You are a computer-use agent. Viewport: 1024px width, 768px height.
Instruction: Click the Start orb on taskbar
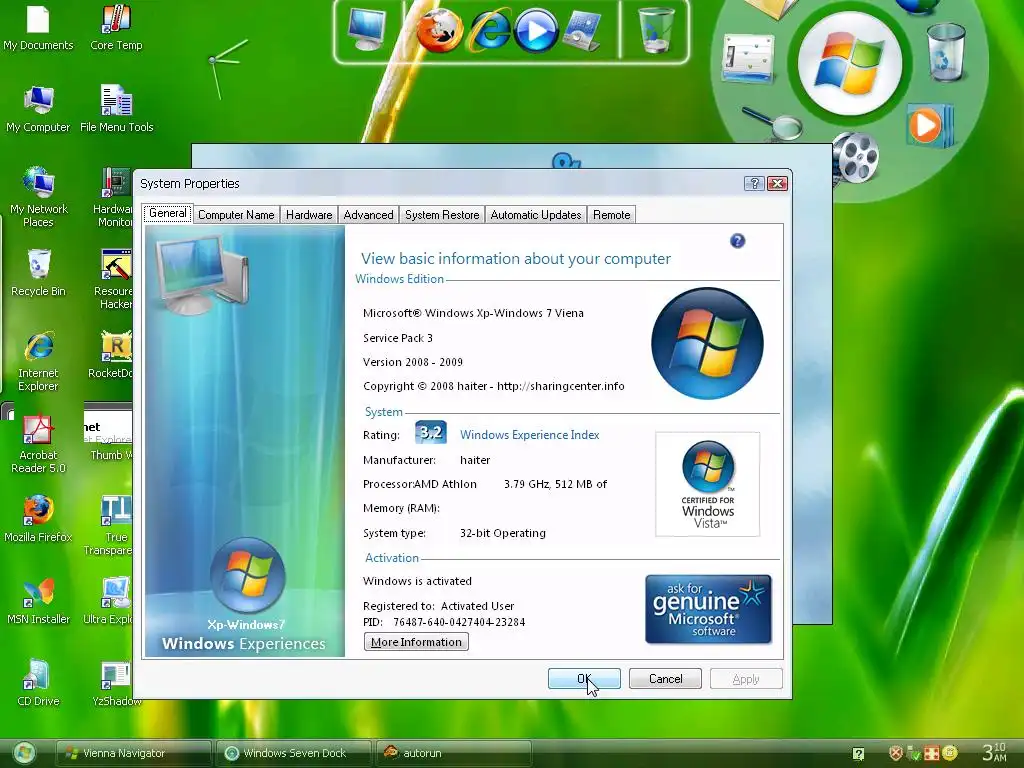tap(24, 753)
